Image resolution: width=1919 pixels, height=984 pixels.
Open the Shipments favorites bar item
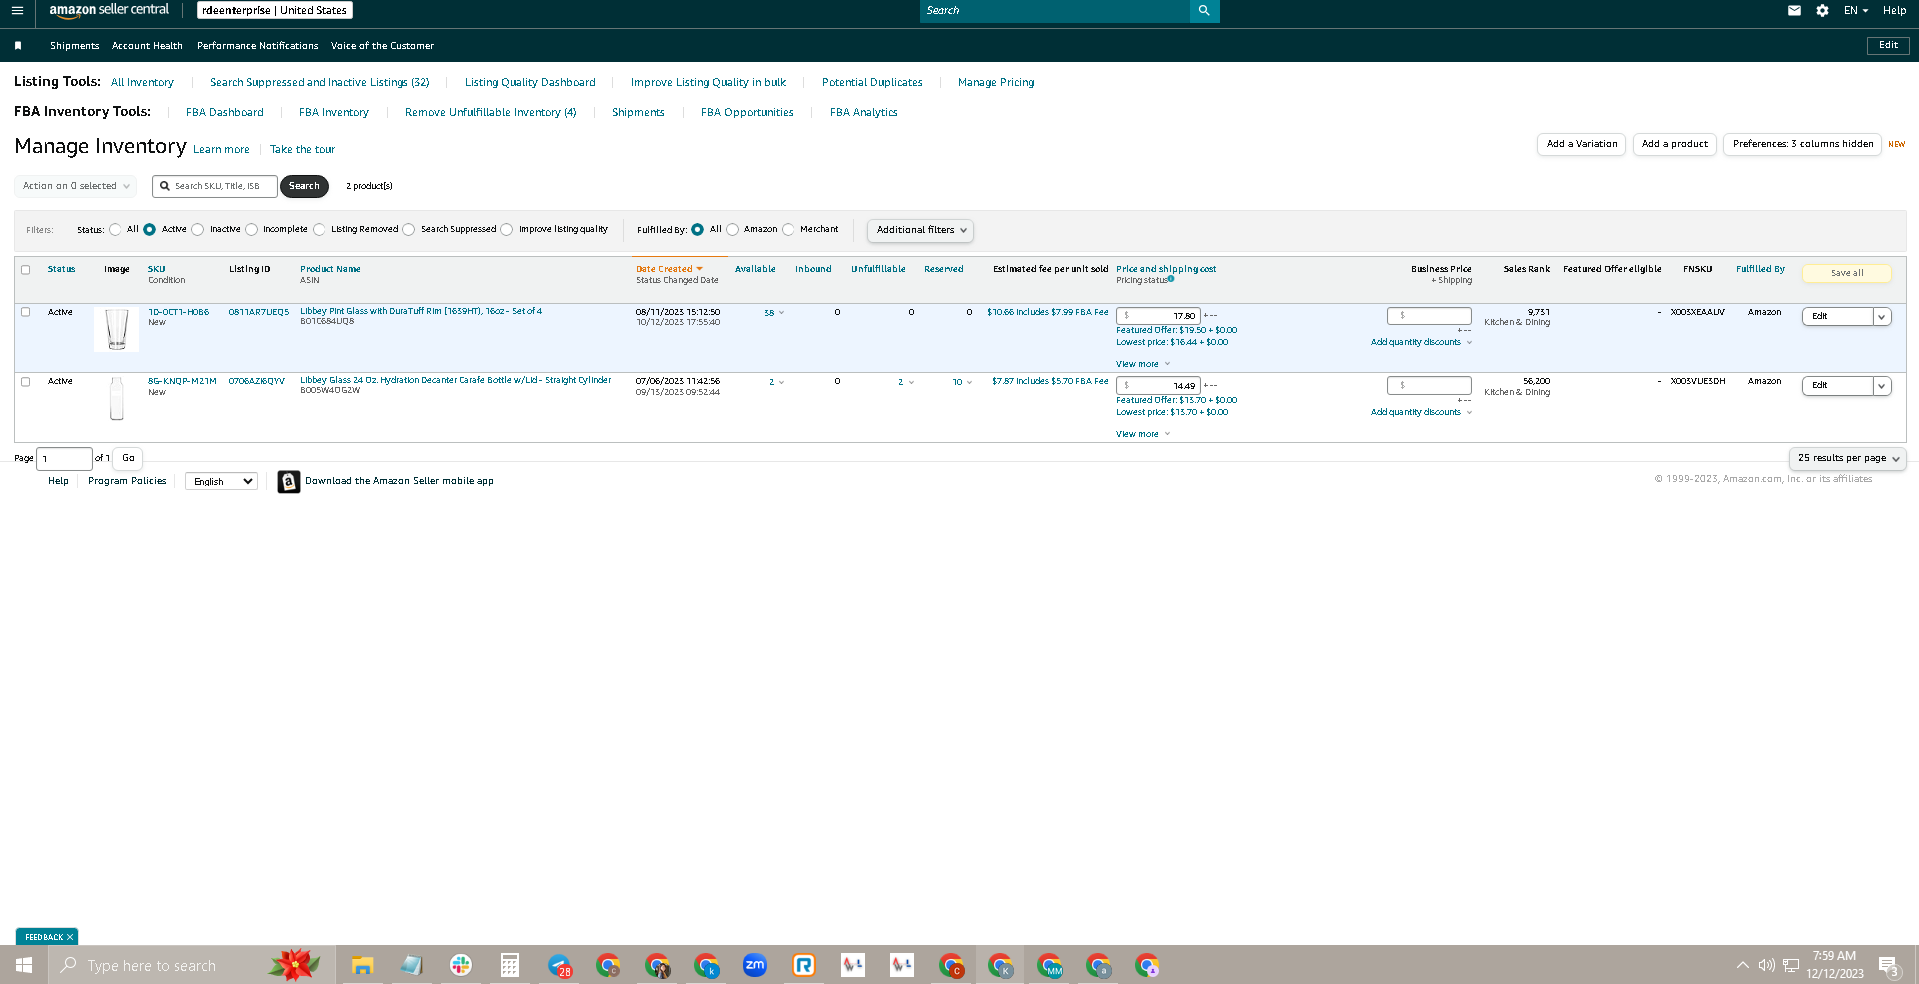click(75, 46)
